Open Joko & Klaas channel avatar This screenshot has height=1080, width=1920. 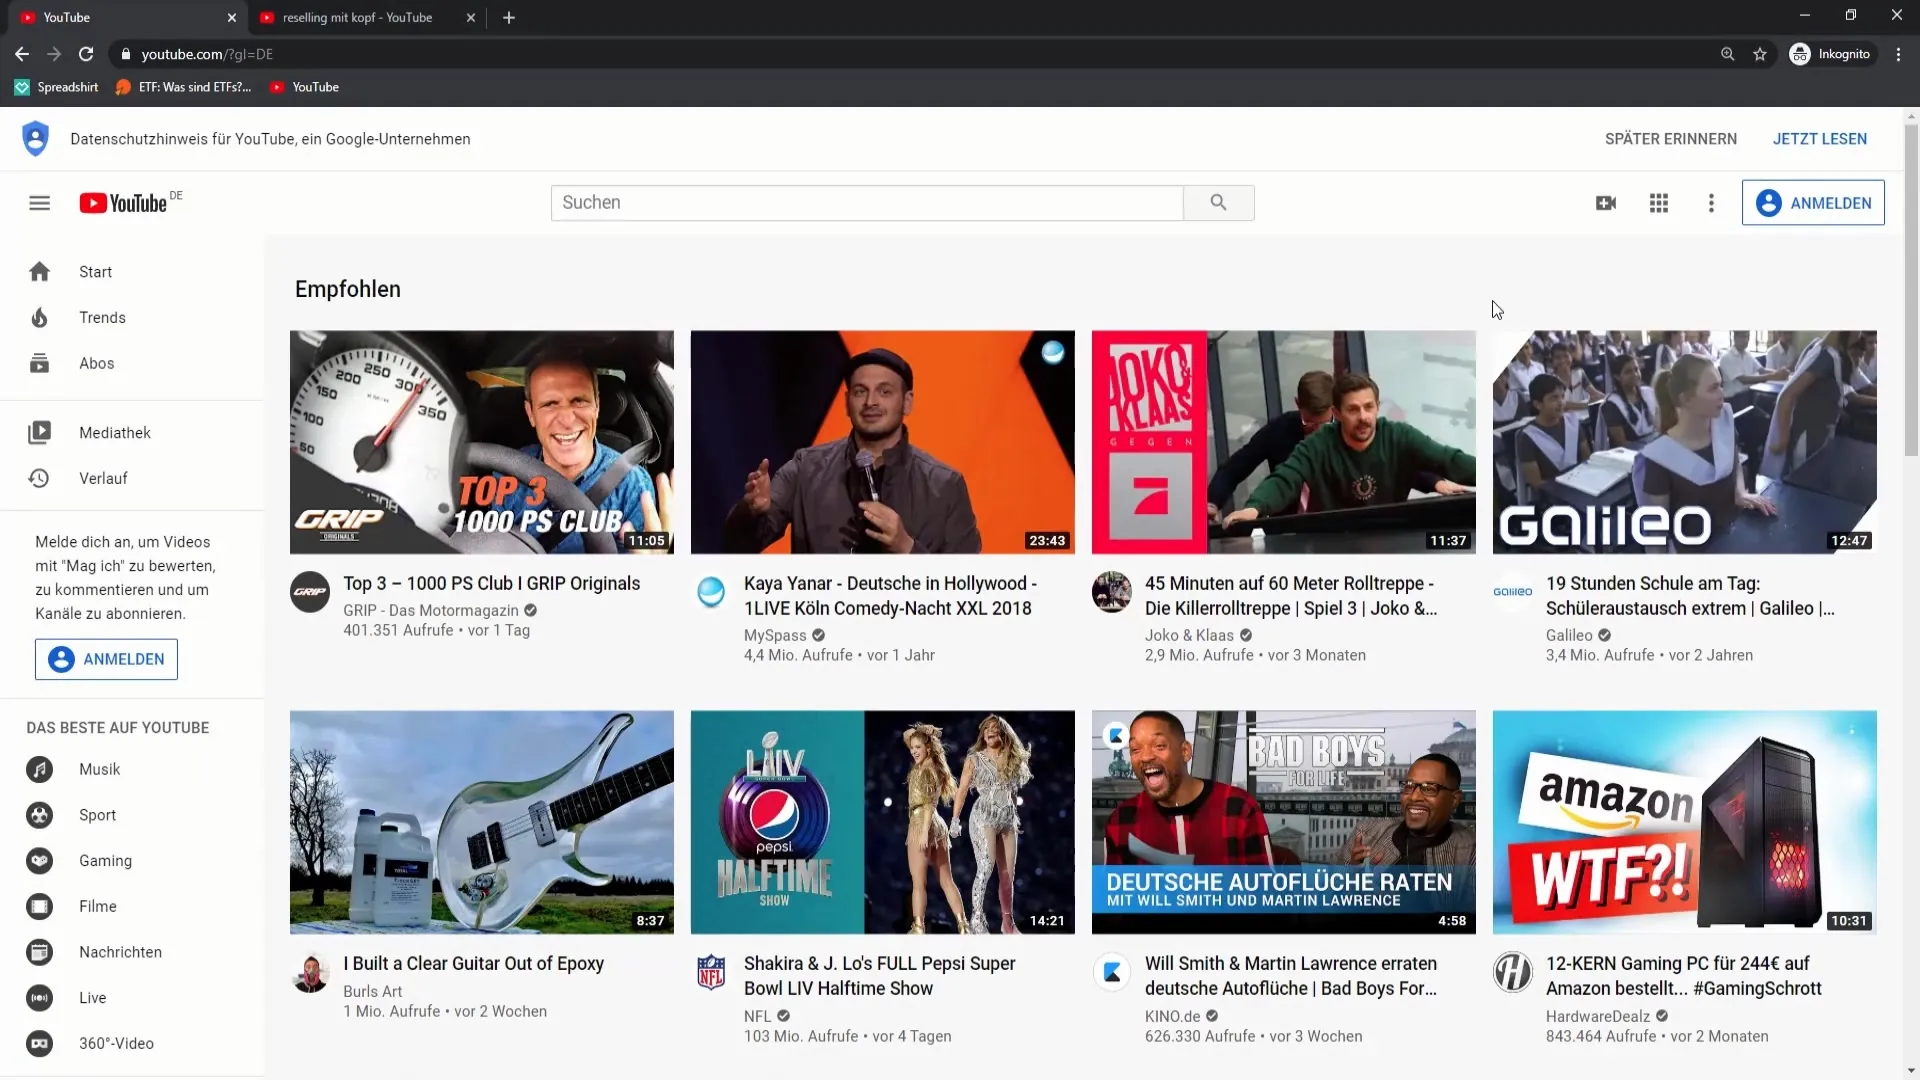coord(1112,591)
